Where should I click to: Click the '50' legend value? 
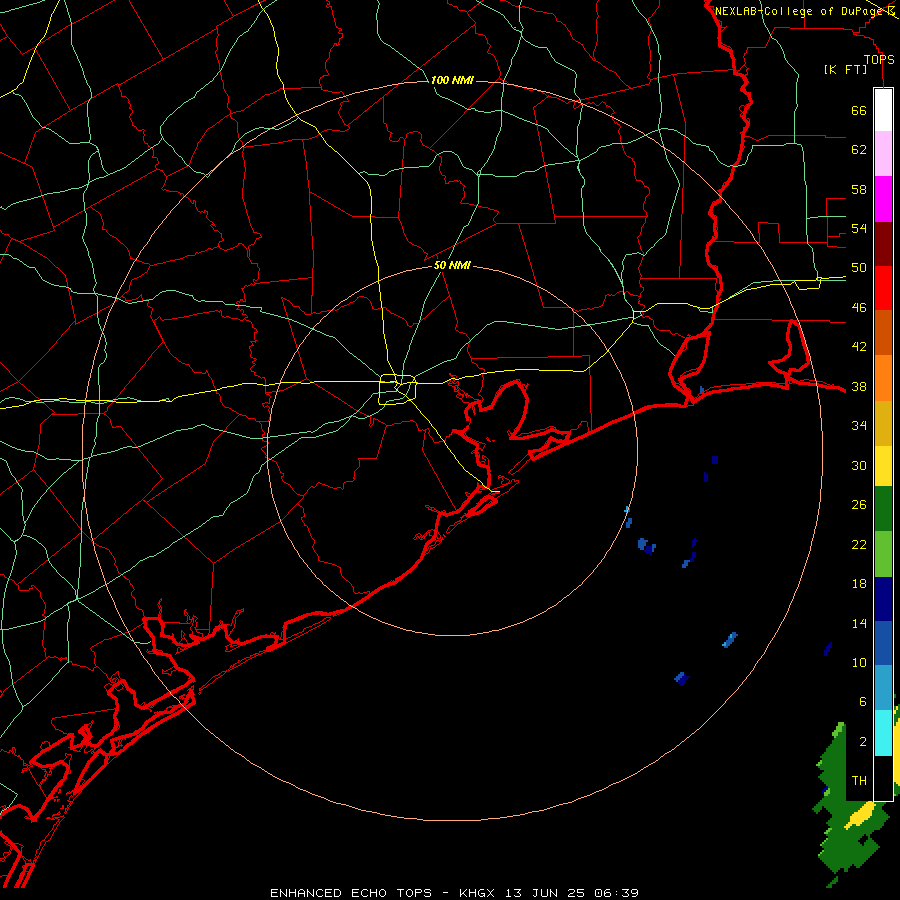point(859,268)
